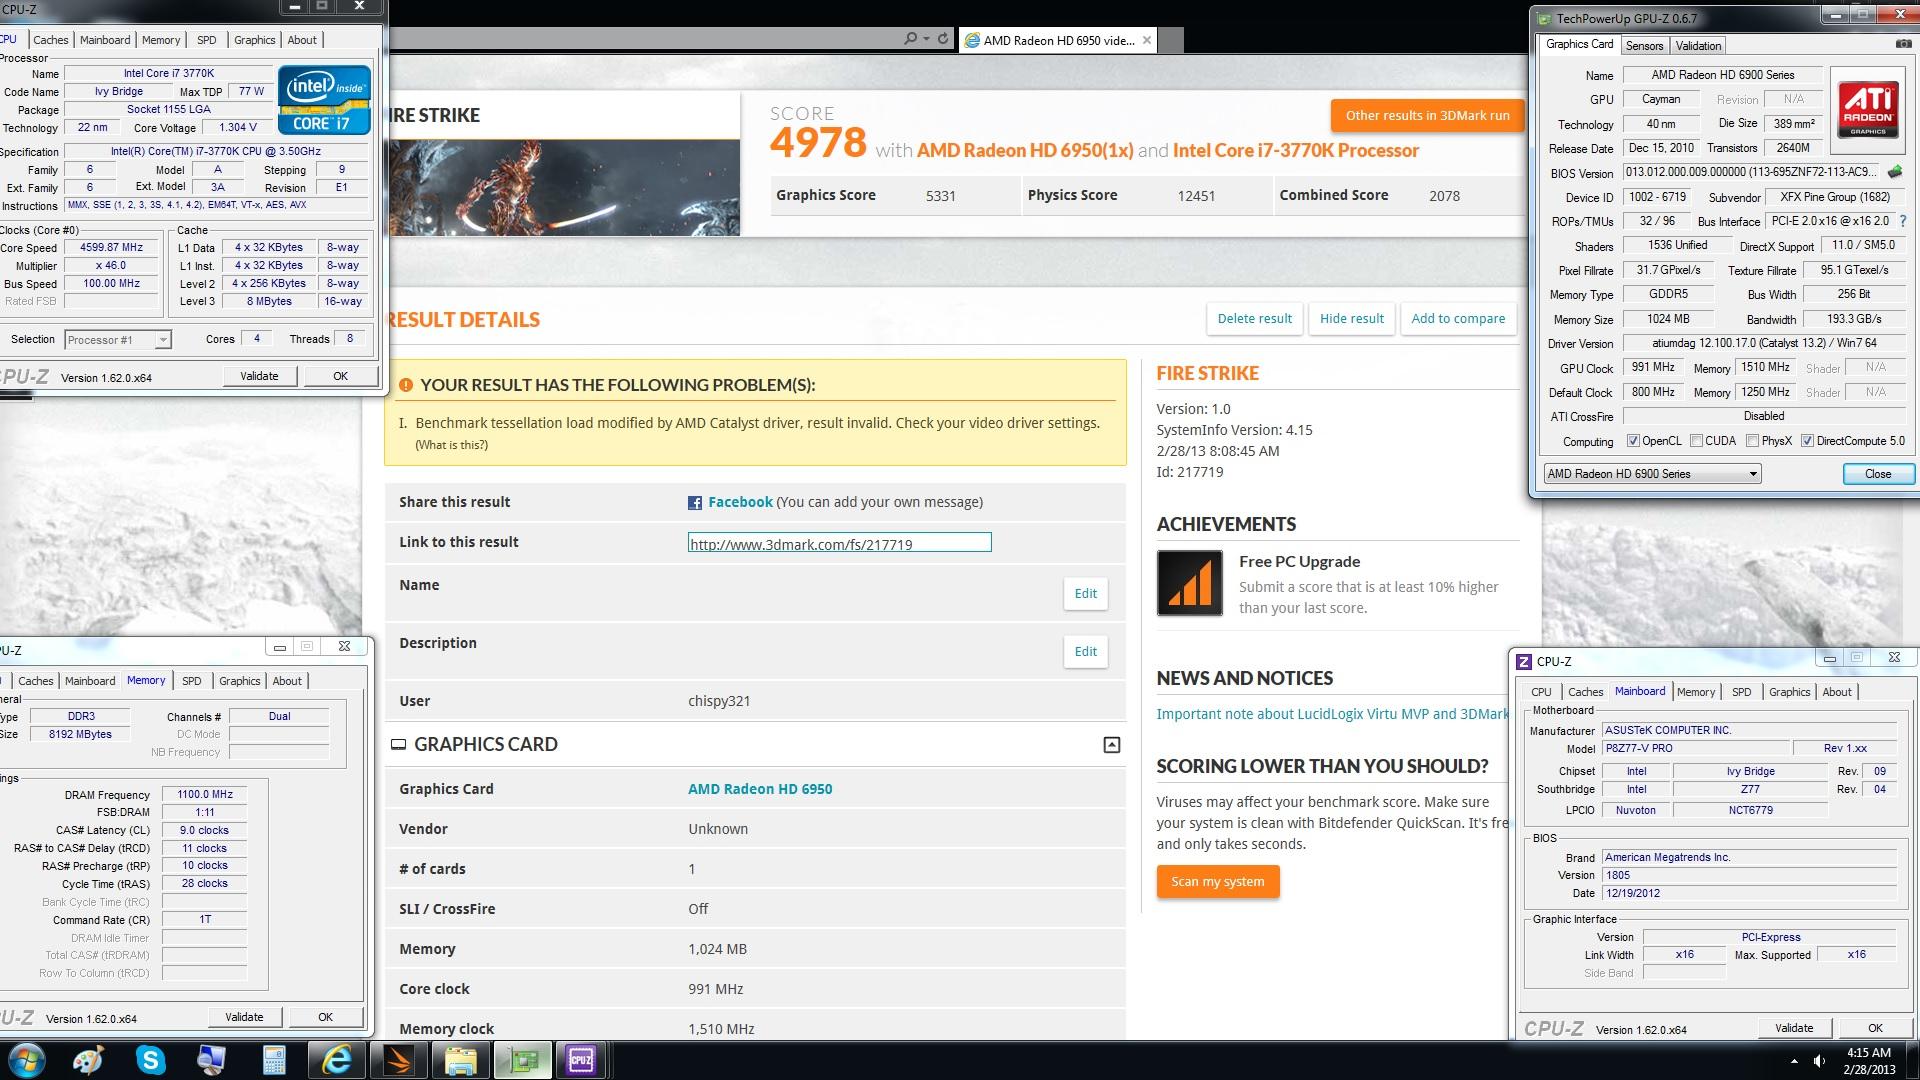The height and width of the screenshot is (1080, 1920).
Task: Click OK in memory CPU-Z window
Action: coord(325,1017)
